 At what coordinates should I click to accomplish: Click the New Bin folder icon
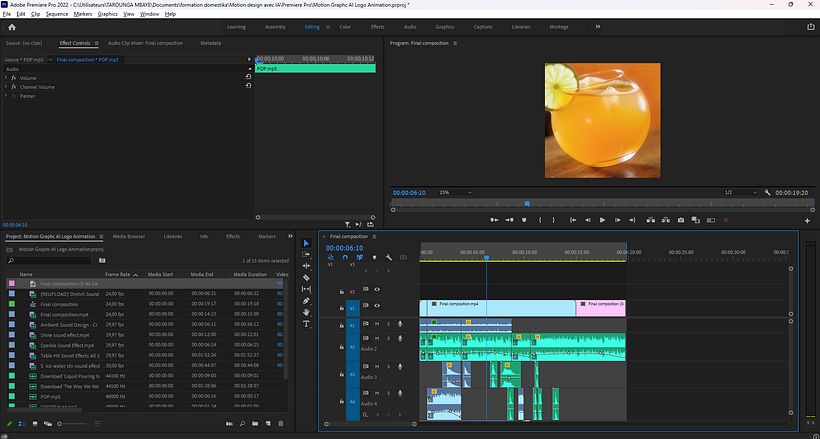point(255,424)
